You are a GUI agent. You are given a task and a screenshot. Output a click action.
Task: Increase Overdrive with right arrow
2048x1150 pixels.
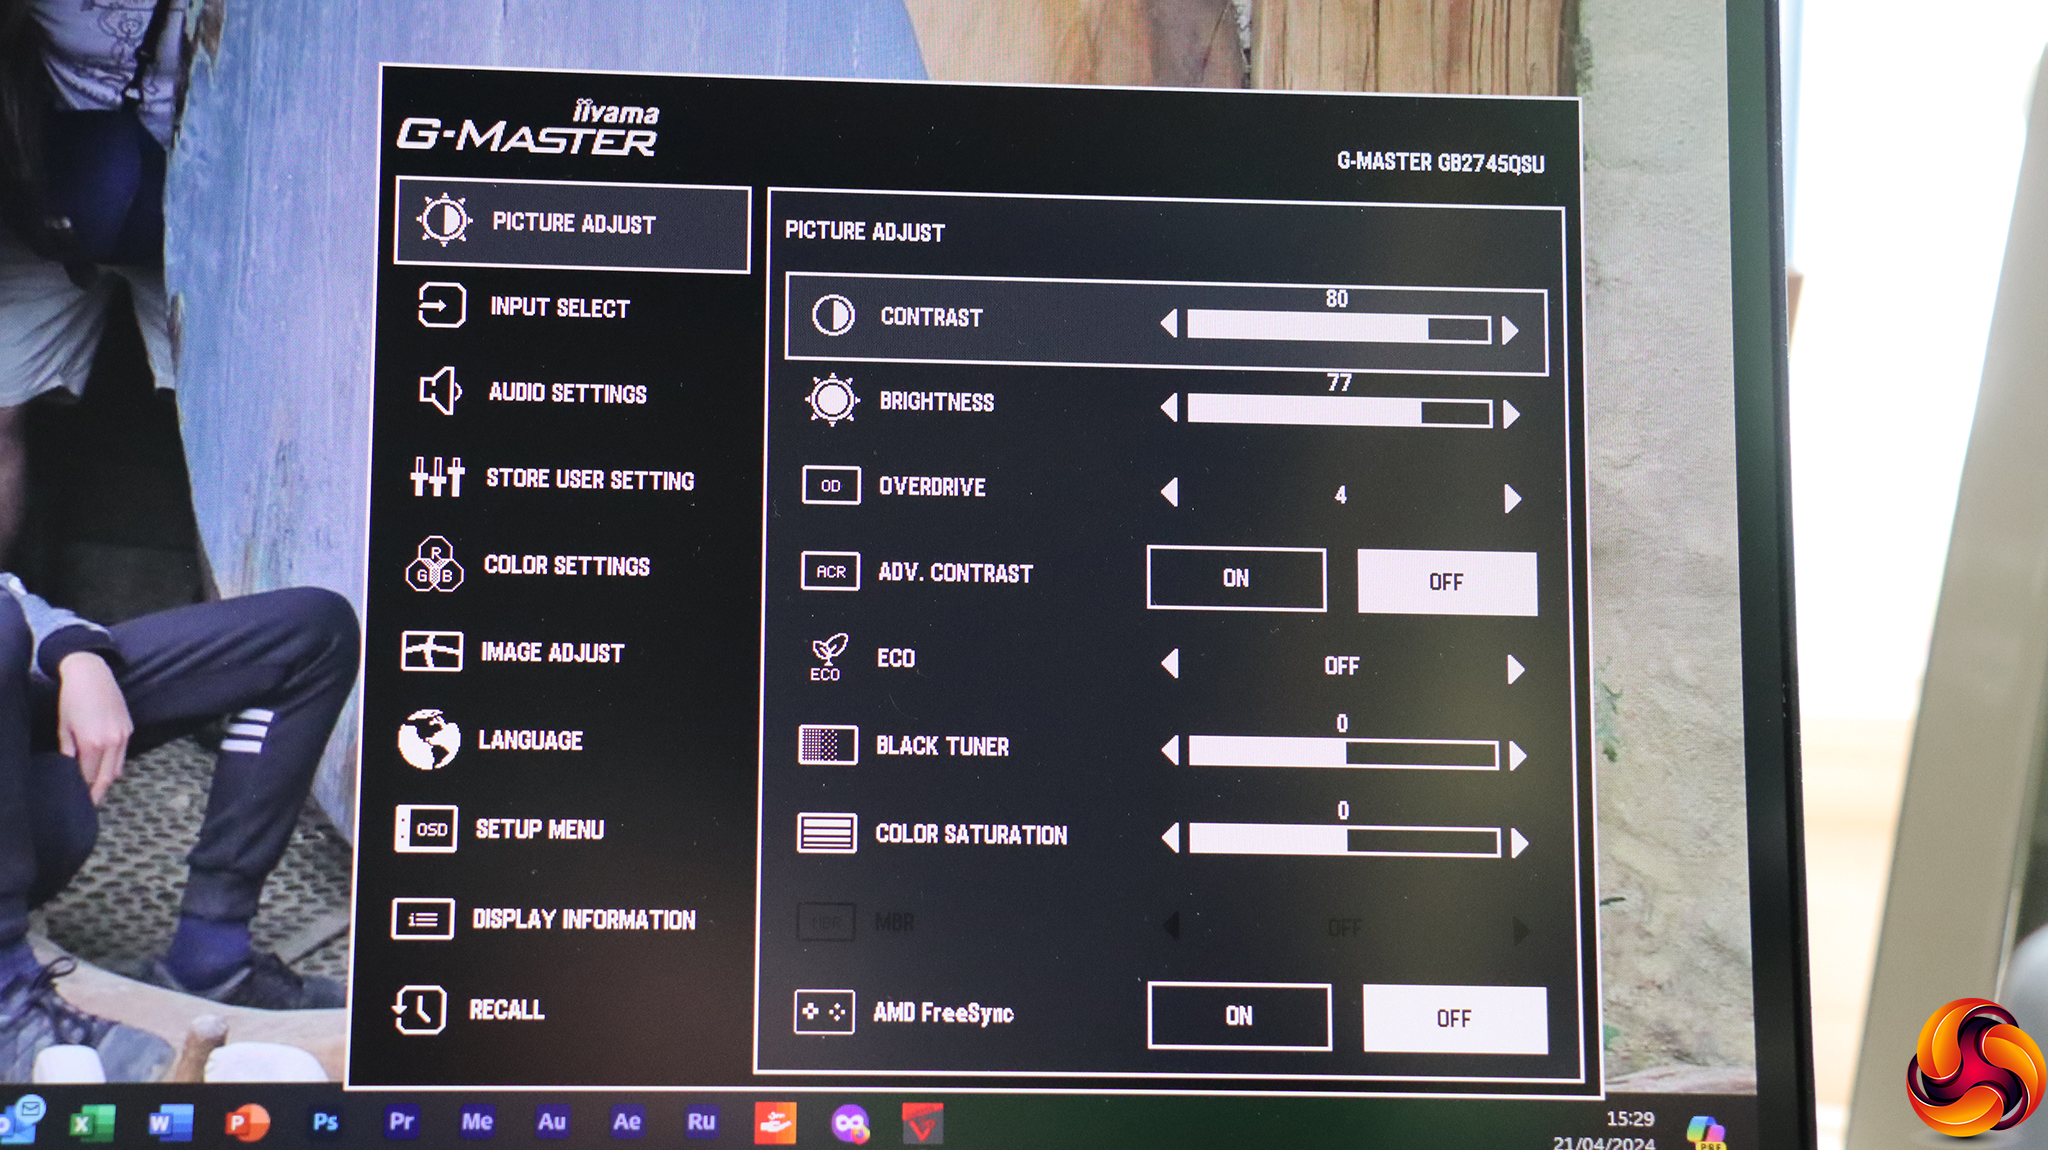[1512, 498]
